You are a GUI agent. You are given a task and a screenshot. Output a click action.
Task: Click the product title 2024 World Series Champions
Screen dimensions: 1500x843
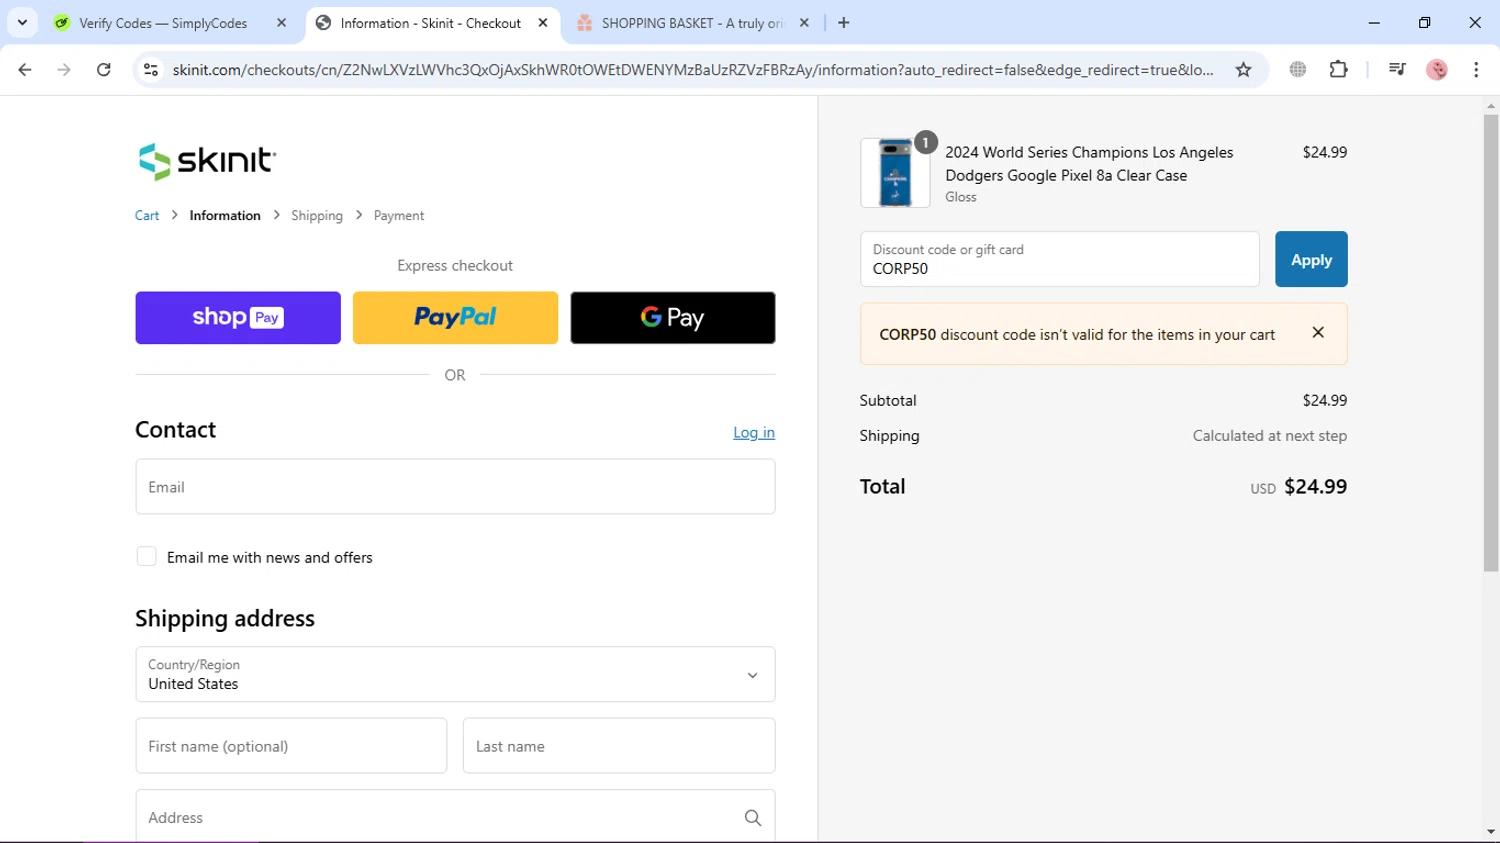pos(1089,164)
